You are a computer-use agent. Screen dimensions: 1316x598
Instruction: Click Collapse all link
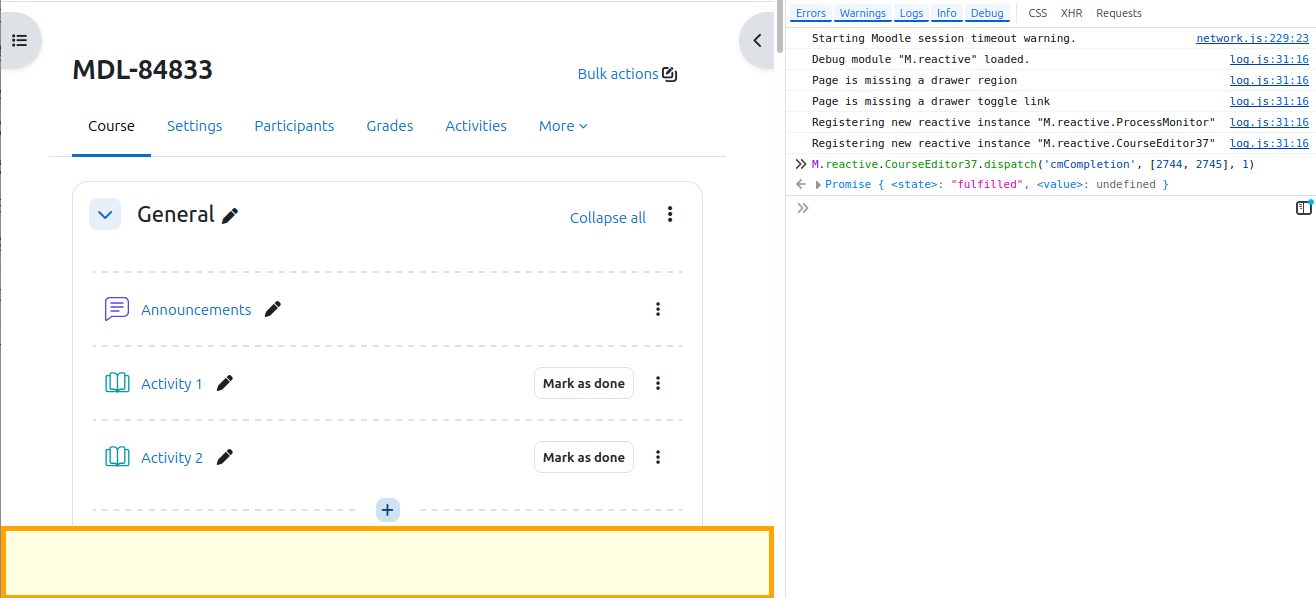click(x=608, y=218)
